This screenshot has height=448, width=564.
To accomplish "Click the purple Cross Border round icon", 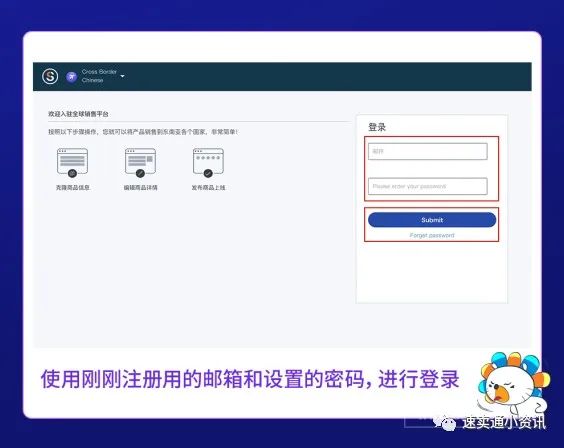I will point(72,77).
